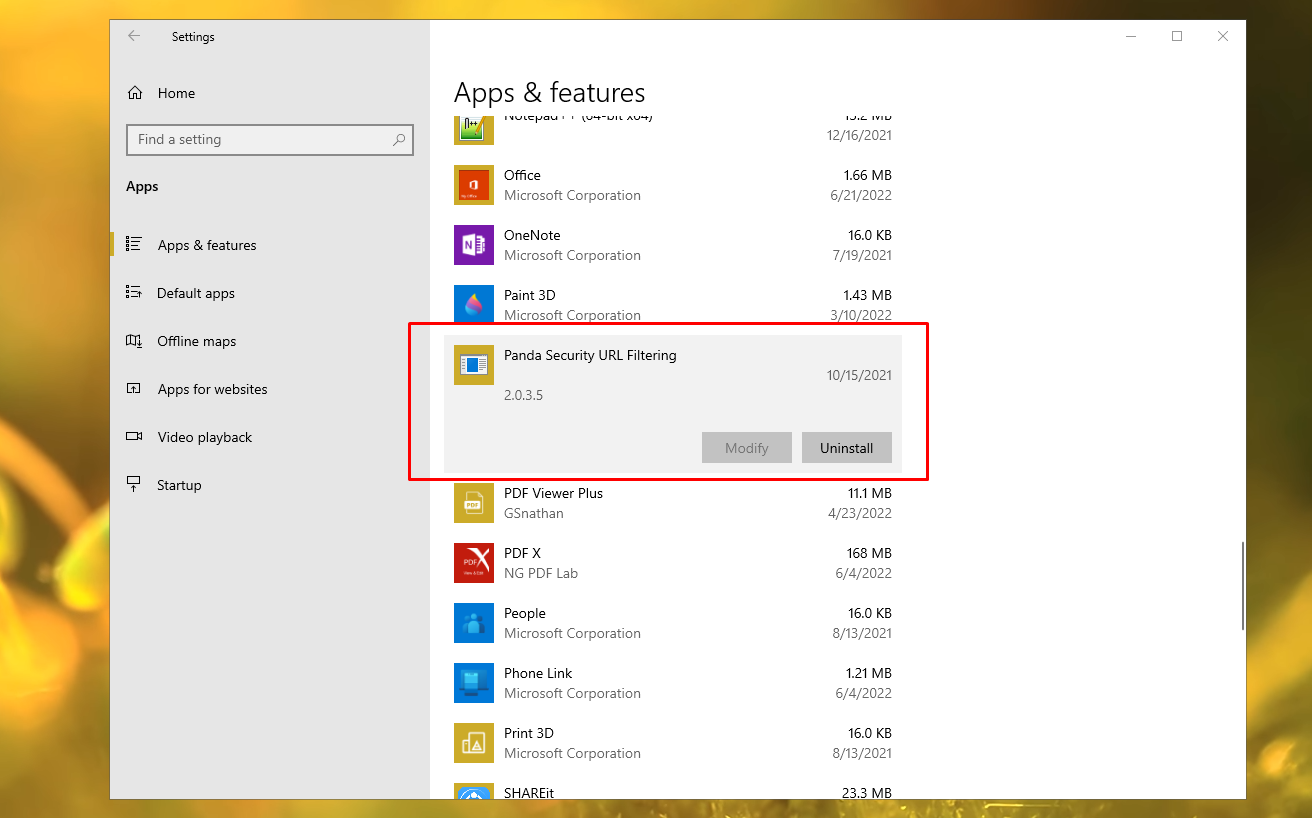Uninstall Panda Security URL Filtering
1312x818 pixels.
point(846,448)
